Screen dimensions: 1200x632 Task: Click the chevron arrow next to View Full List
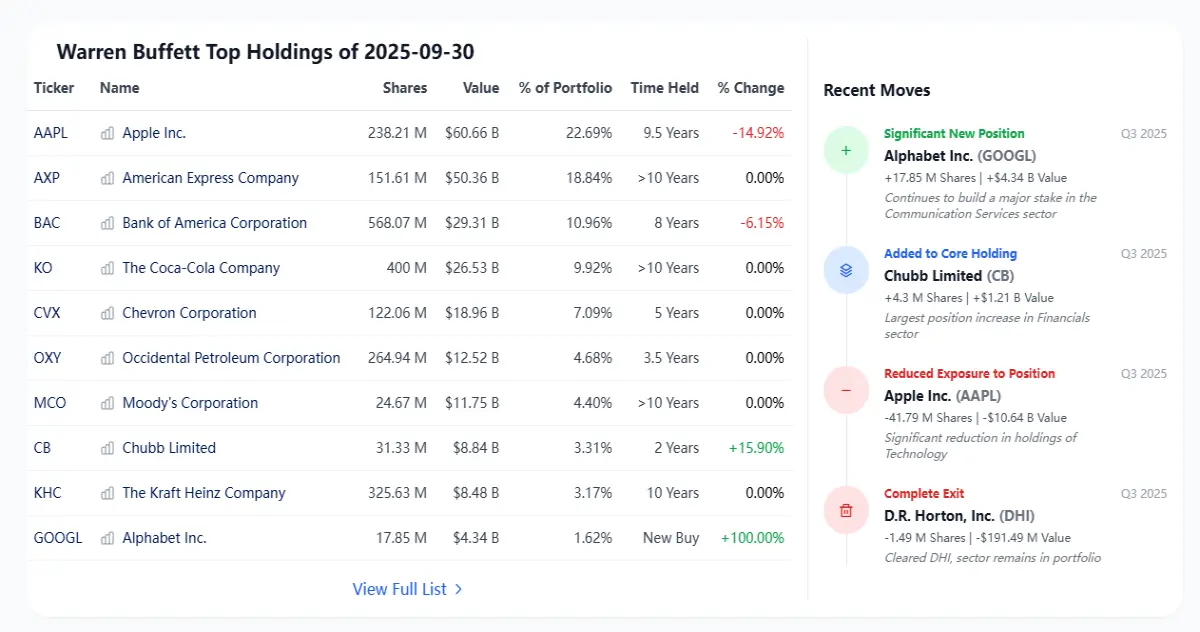458,590
